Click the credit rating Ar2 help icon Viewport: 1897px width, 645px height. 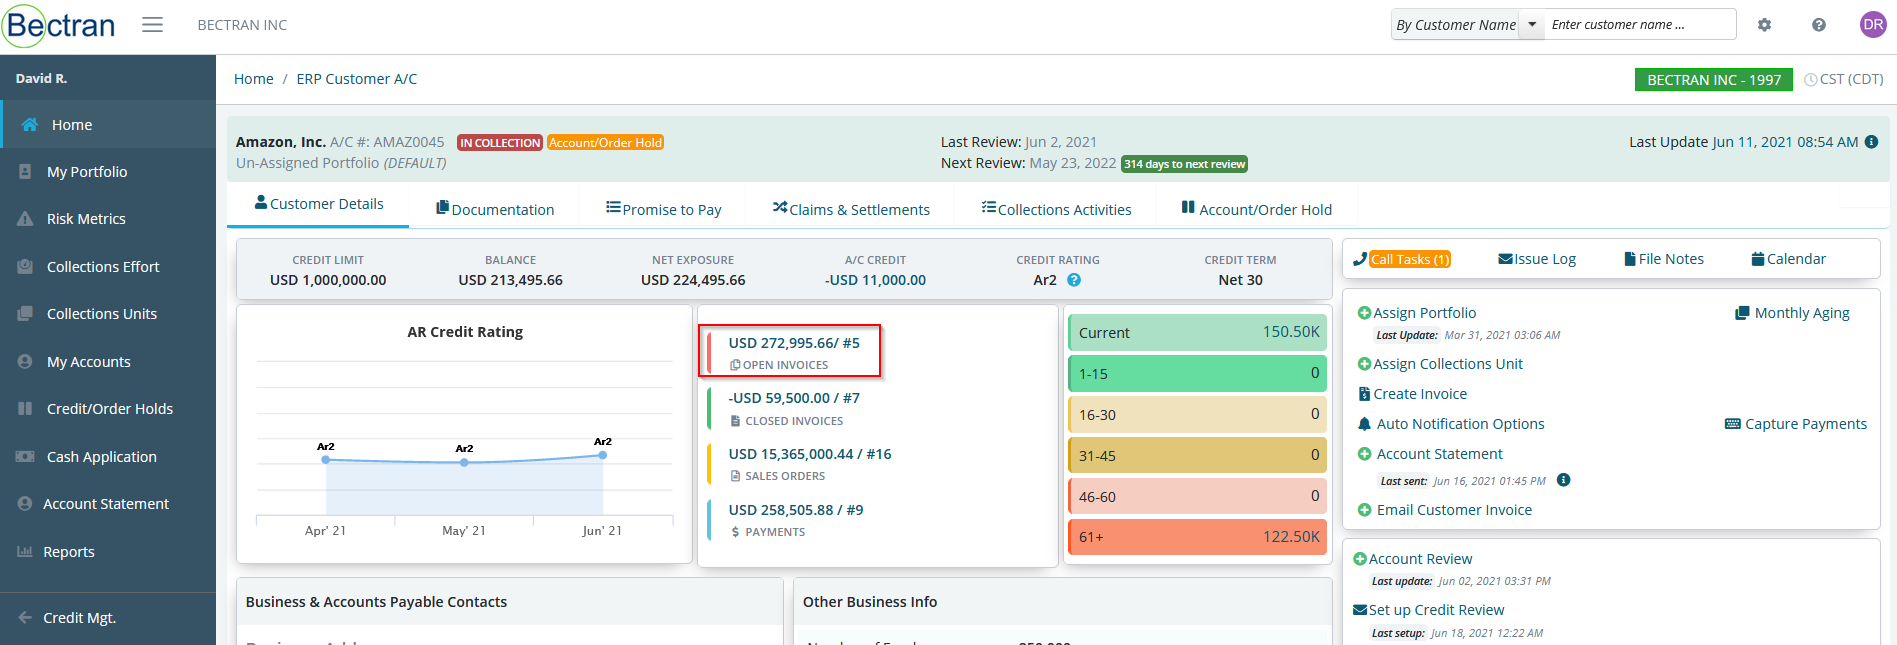click(1074, 280)
